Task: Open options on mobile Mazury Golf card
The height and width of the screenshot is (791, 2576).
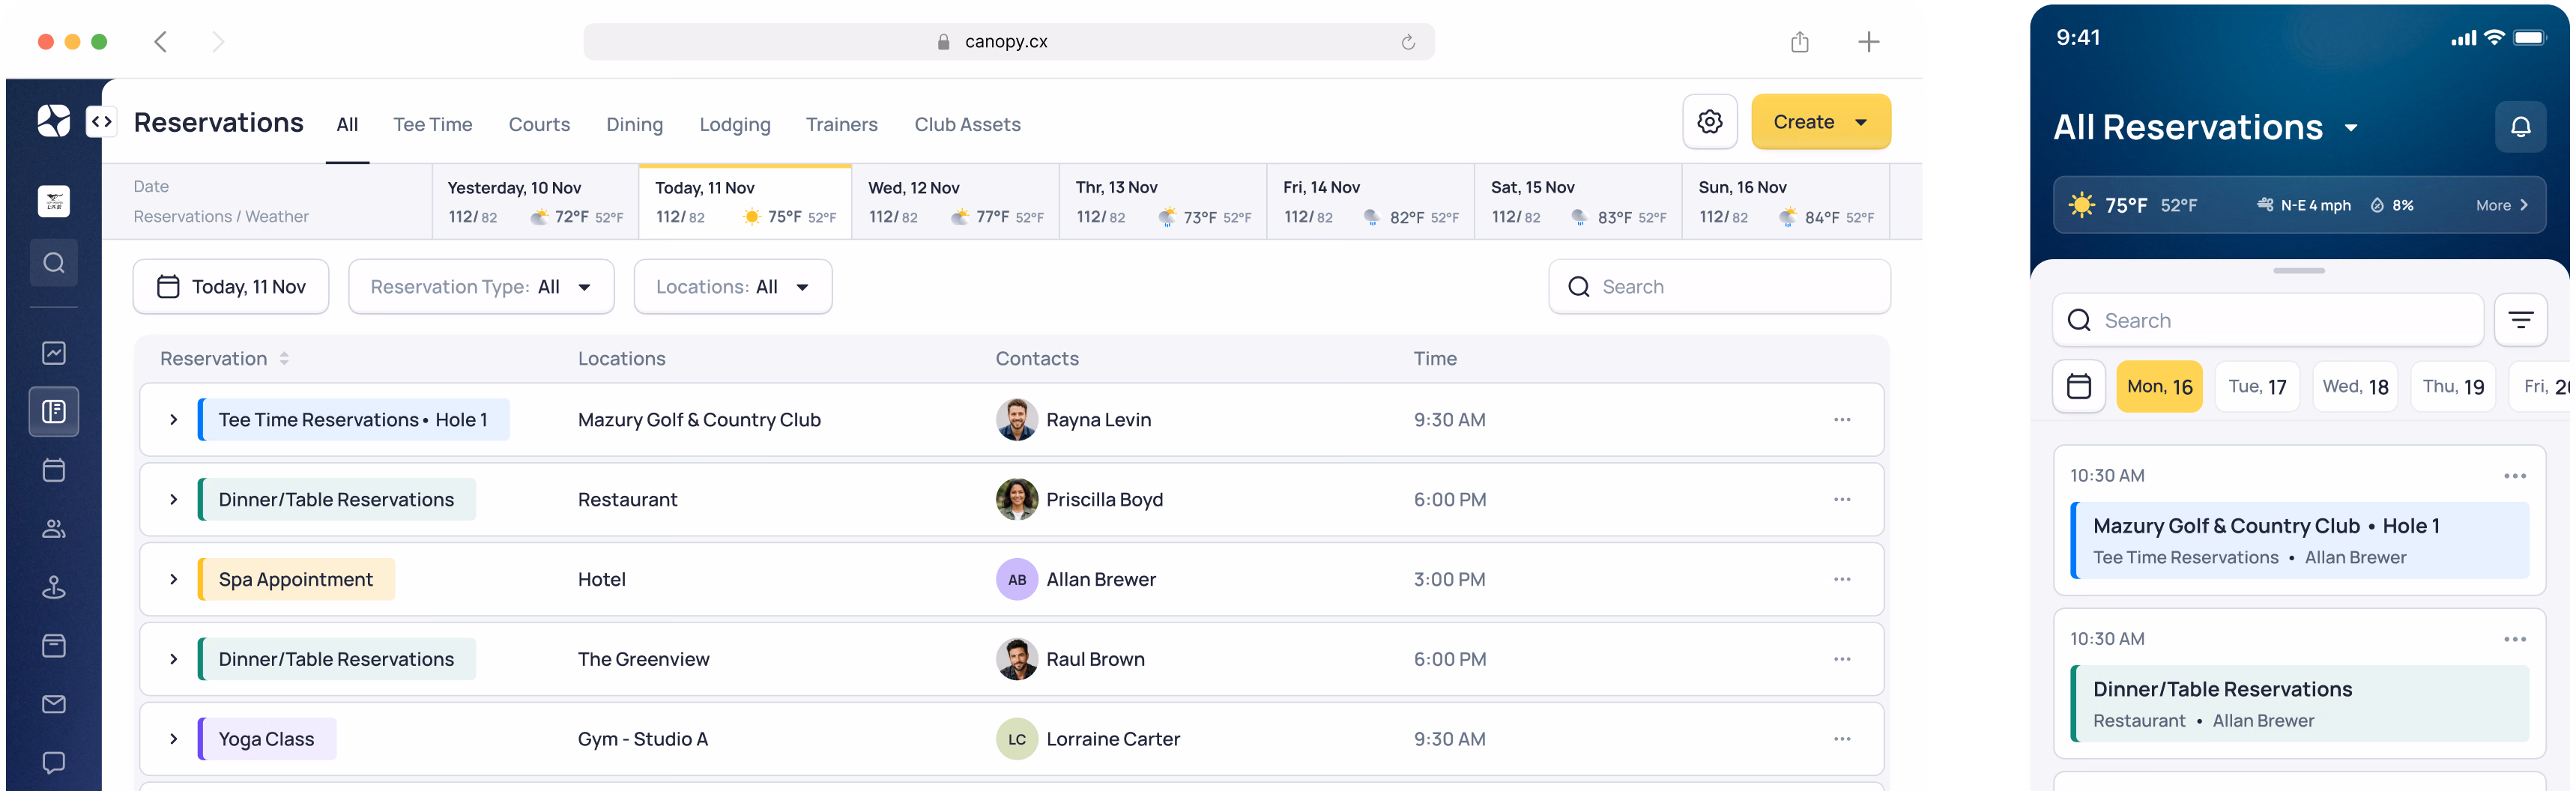Action: (2515, 476)
